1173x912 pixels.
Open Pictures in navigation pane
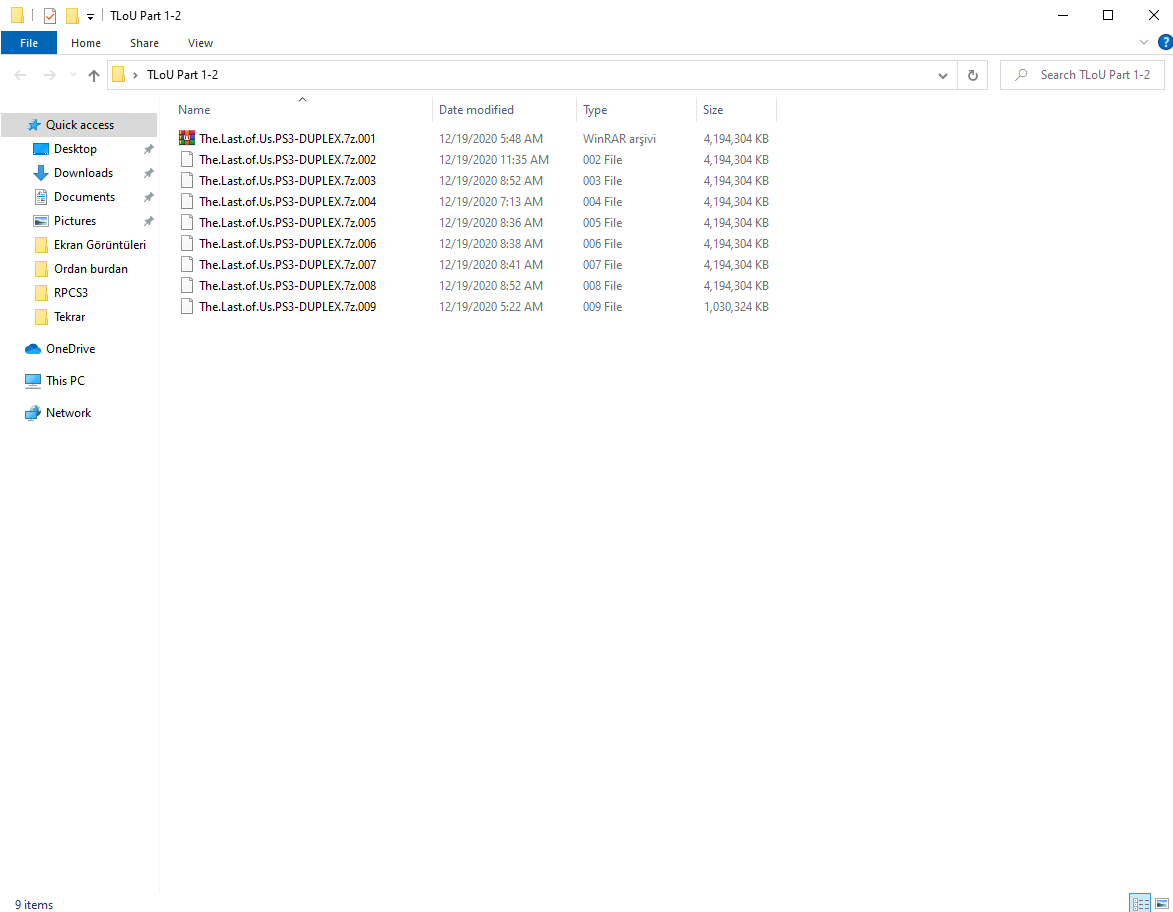click(x=75, y=221)
